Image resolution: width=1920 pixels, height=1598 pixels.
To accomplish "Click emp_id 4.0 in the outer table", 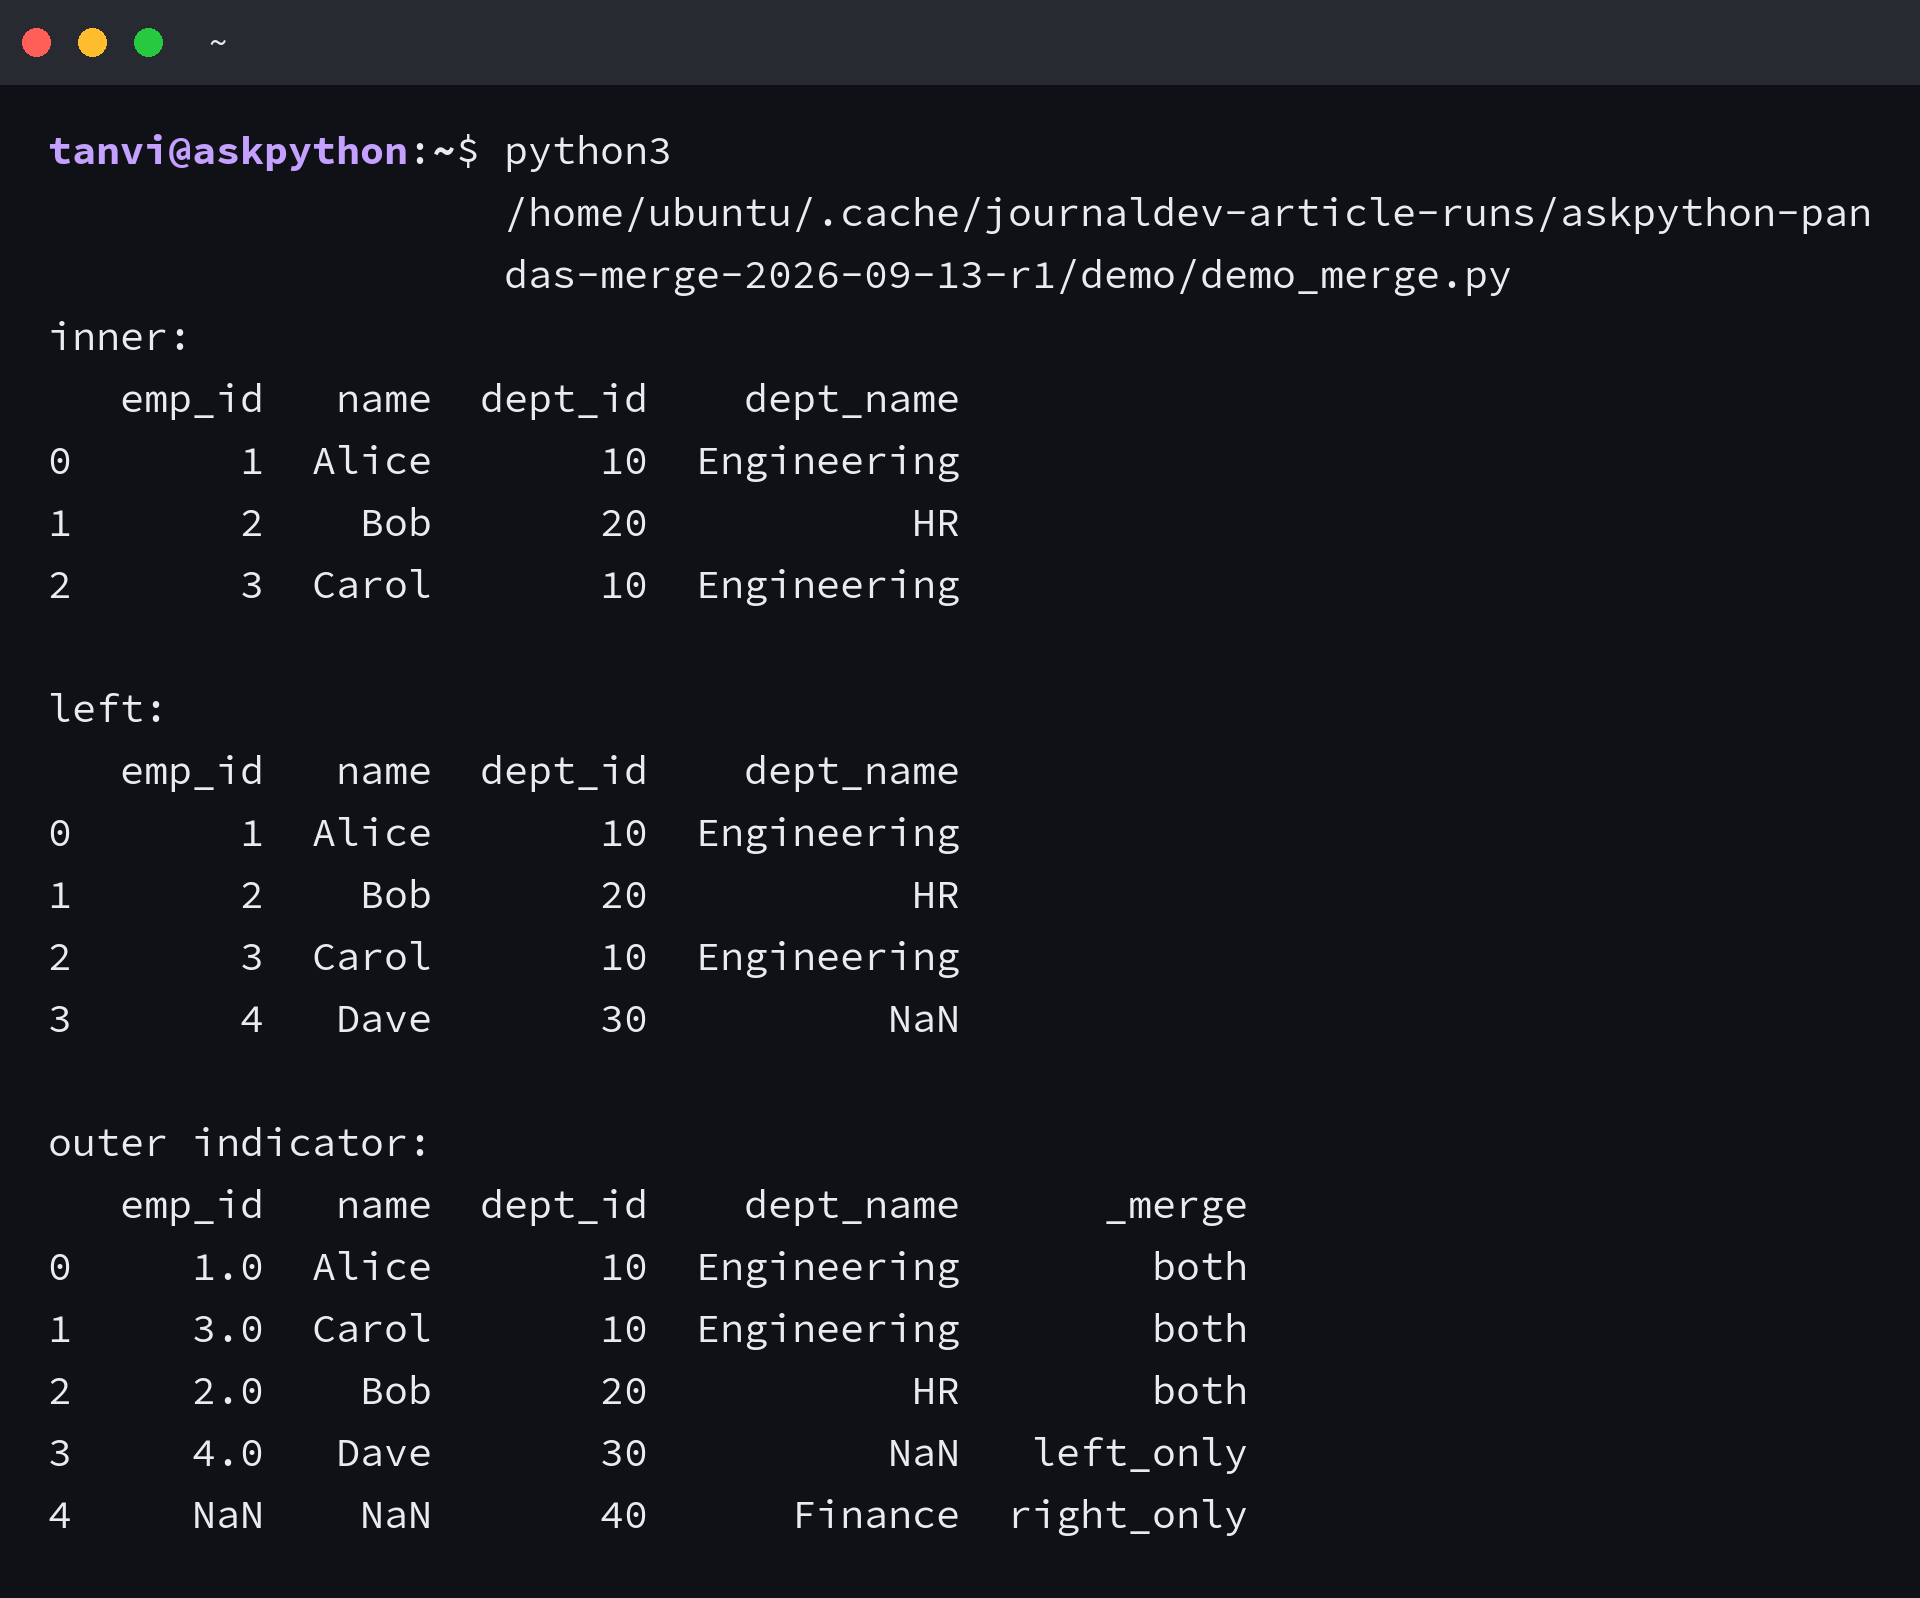I will tap(228, 1453).
